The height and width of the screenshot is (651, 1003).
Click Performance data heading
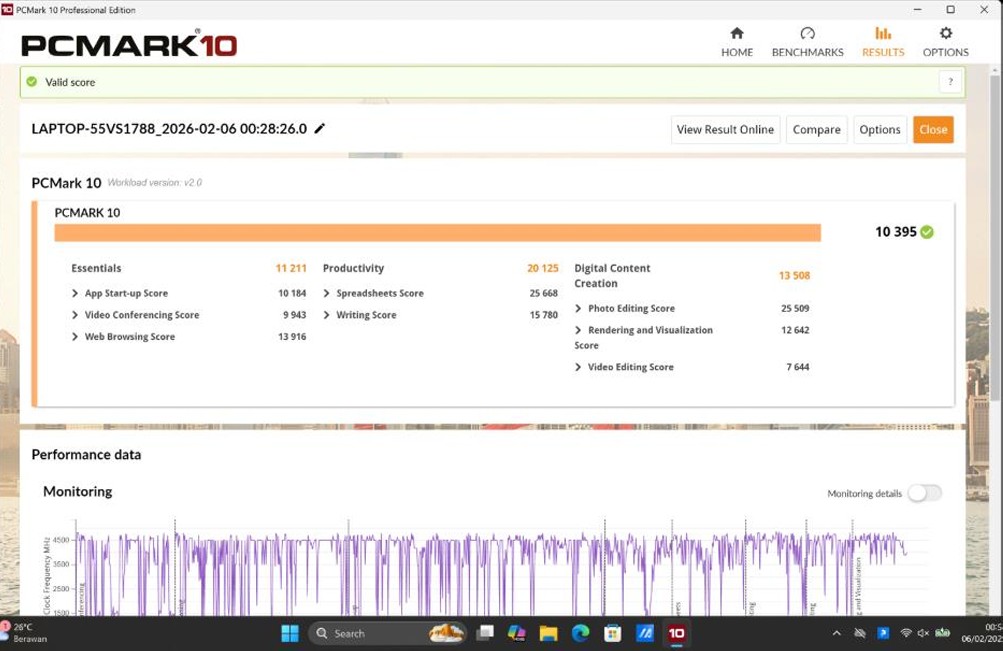(86, 455)
